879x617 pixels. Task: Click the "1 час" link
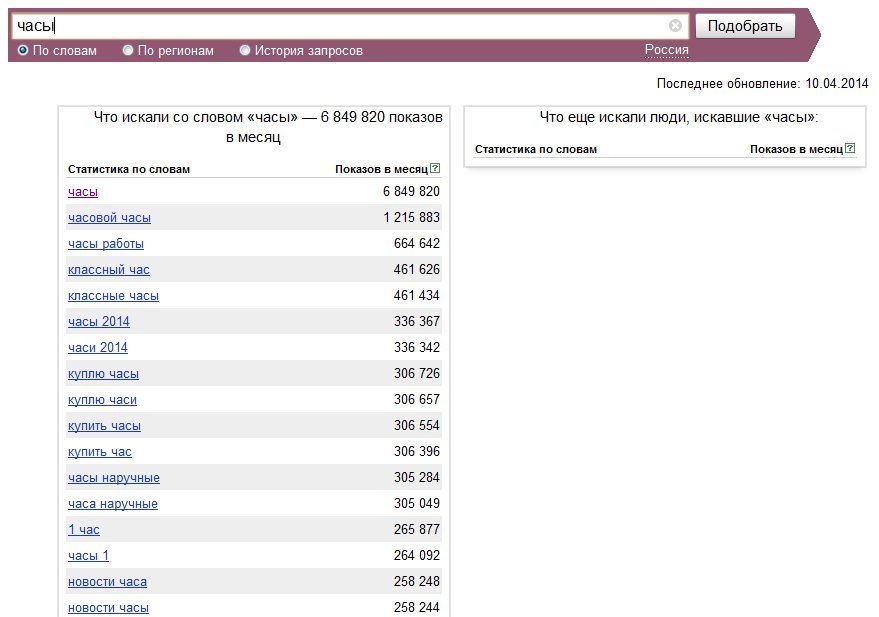84,529
